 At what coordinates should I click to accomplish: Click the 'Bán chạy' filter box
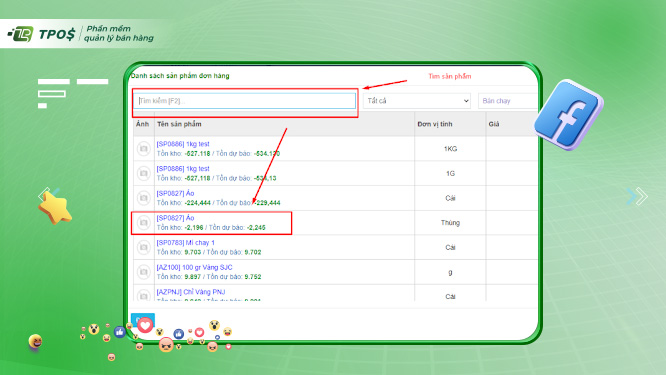click(508, 101)
